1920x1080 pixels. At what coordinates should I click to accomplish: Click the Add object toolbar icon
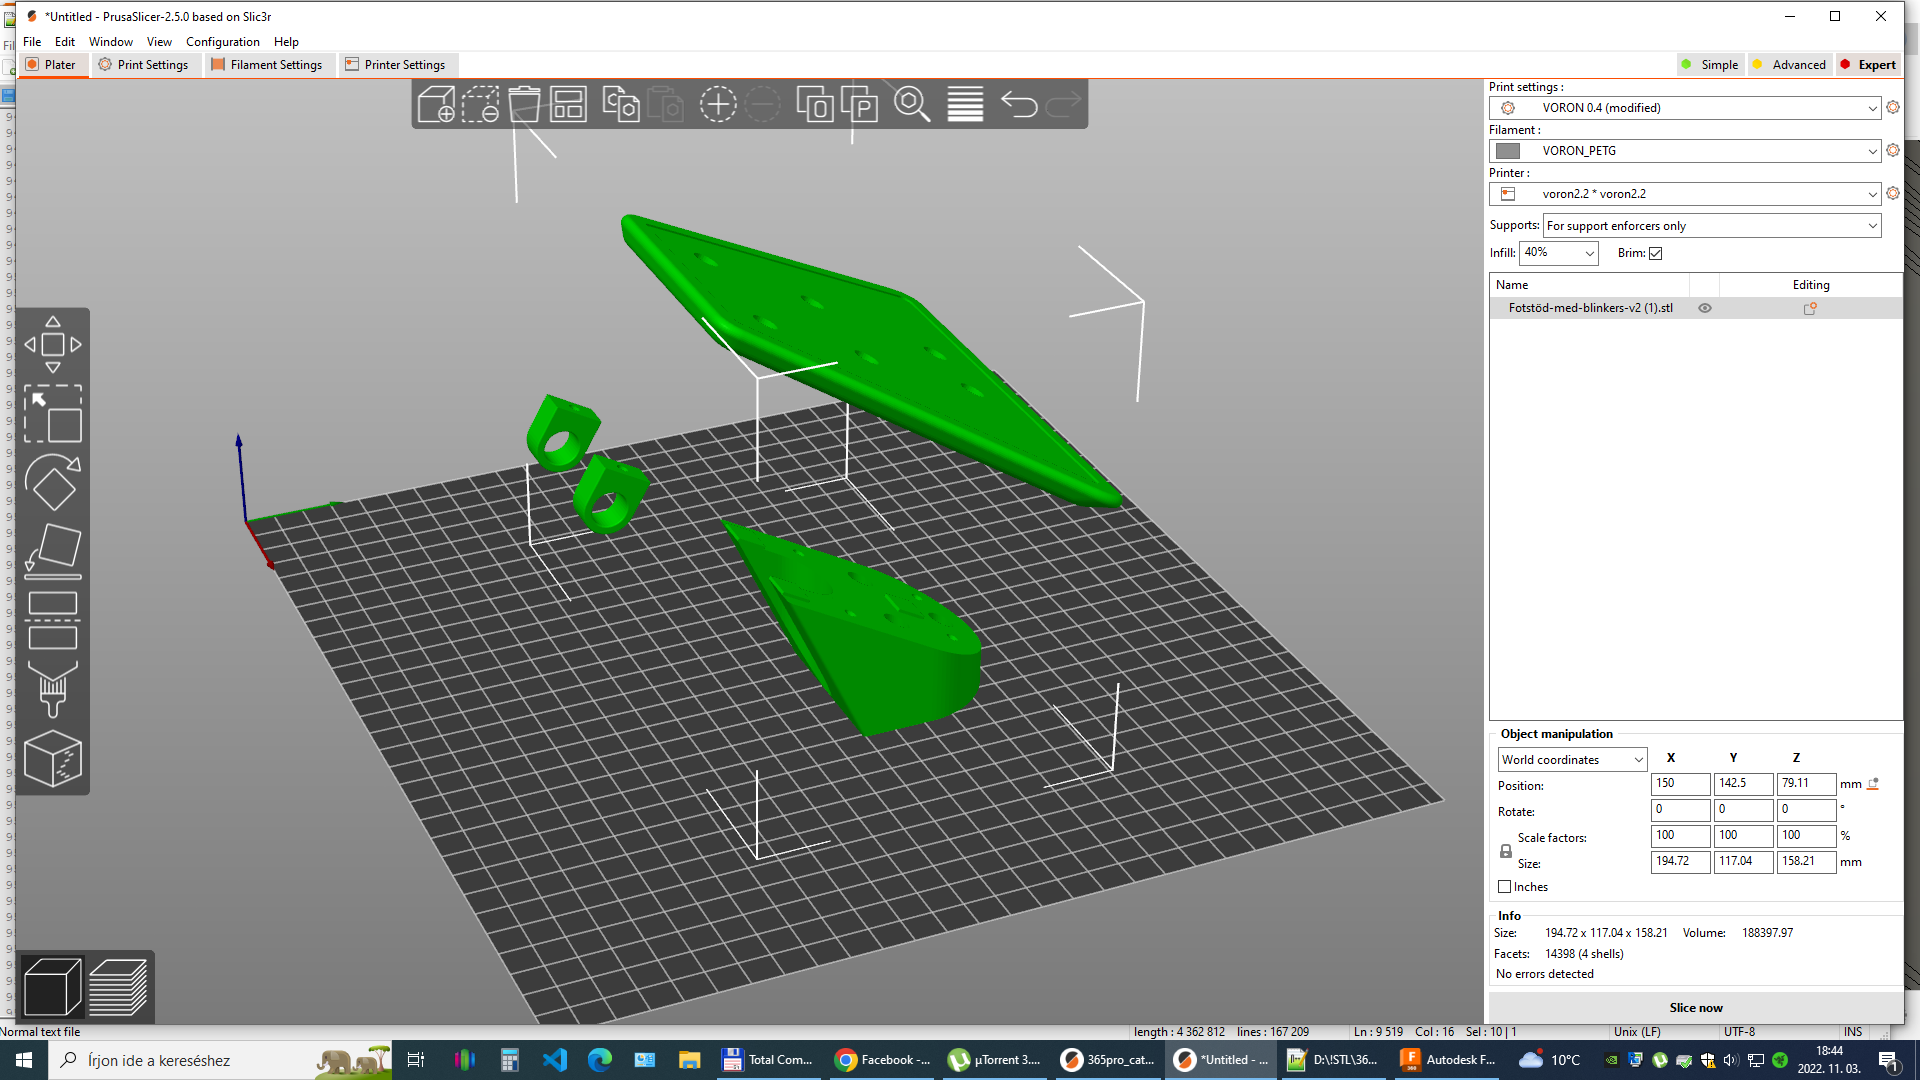click(x=436, y=104)
